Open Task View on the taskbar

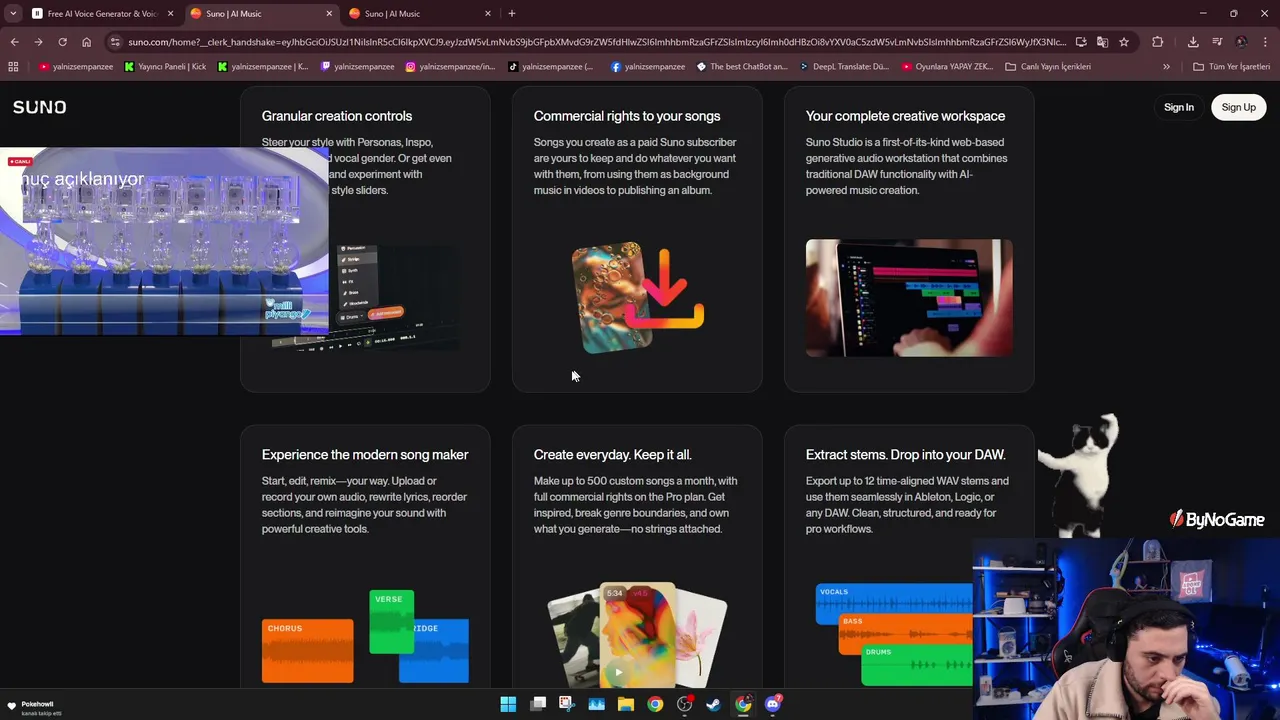point(538,704)
